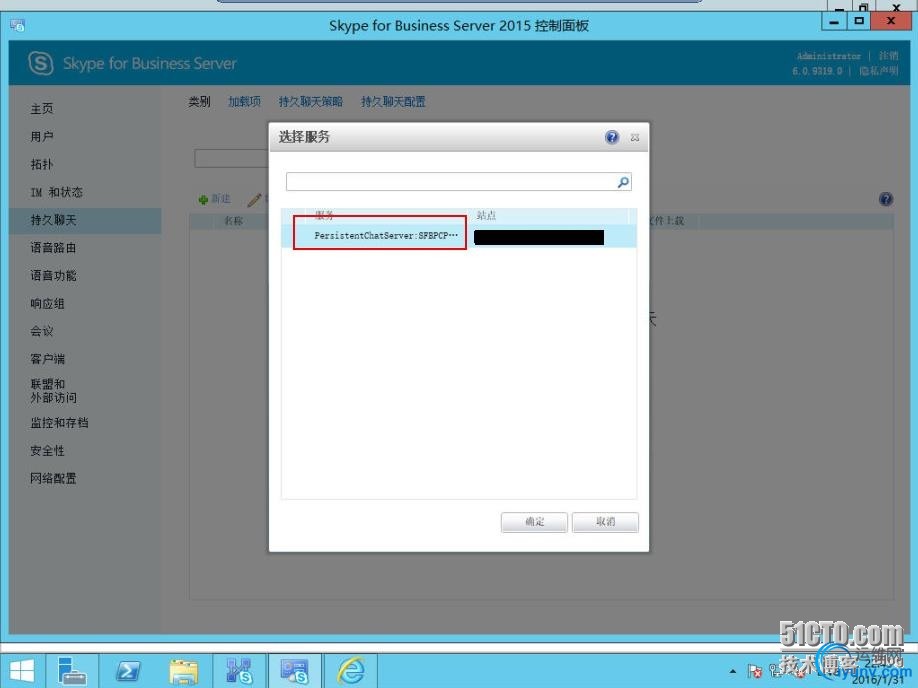Open 联盟和外部访问 in the left navigation
The image size is (918, 688).
(x=53, y=391)
